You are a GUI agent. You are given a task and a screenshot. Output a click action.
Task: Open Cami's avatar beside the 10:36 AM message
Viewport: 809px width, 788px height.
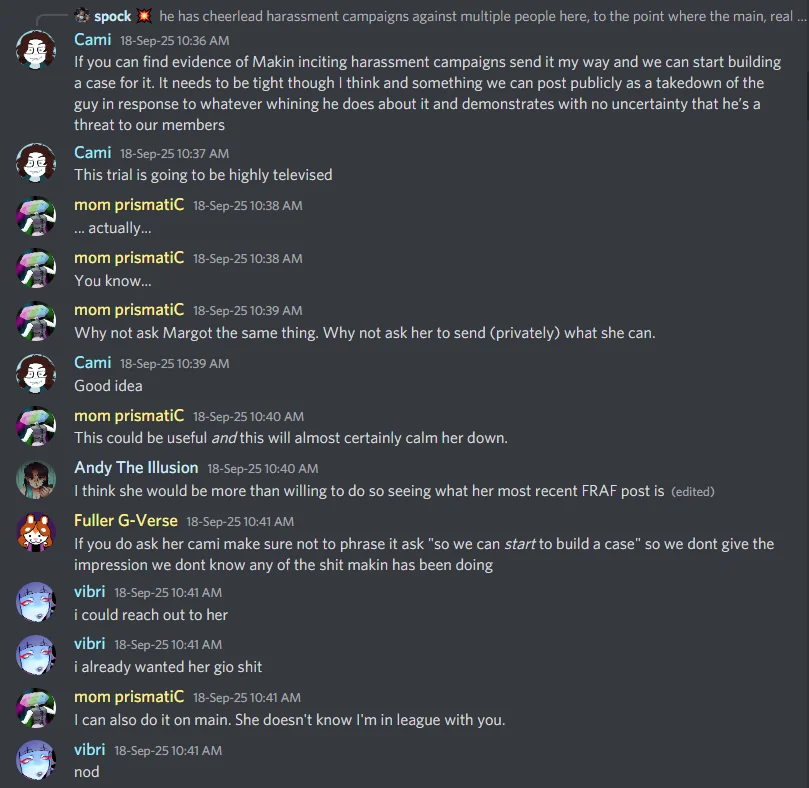(36, 50)
